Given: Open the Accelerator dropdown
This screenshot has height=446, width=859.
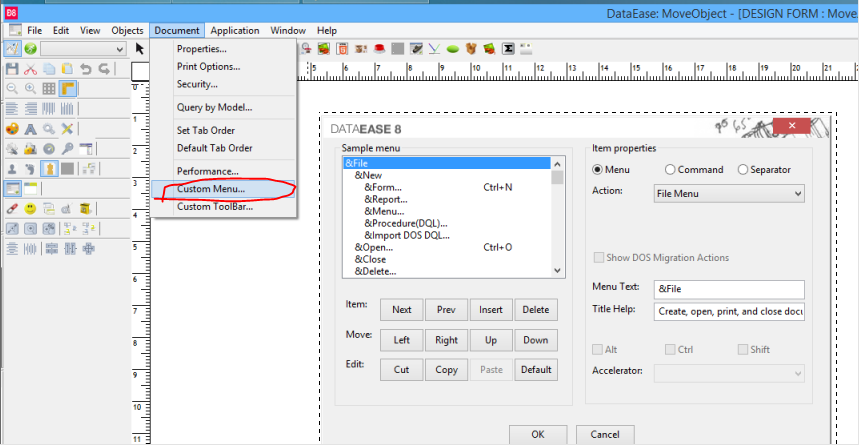Looking at the screenshot, I should [x=729, y=374].
